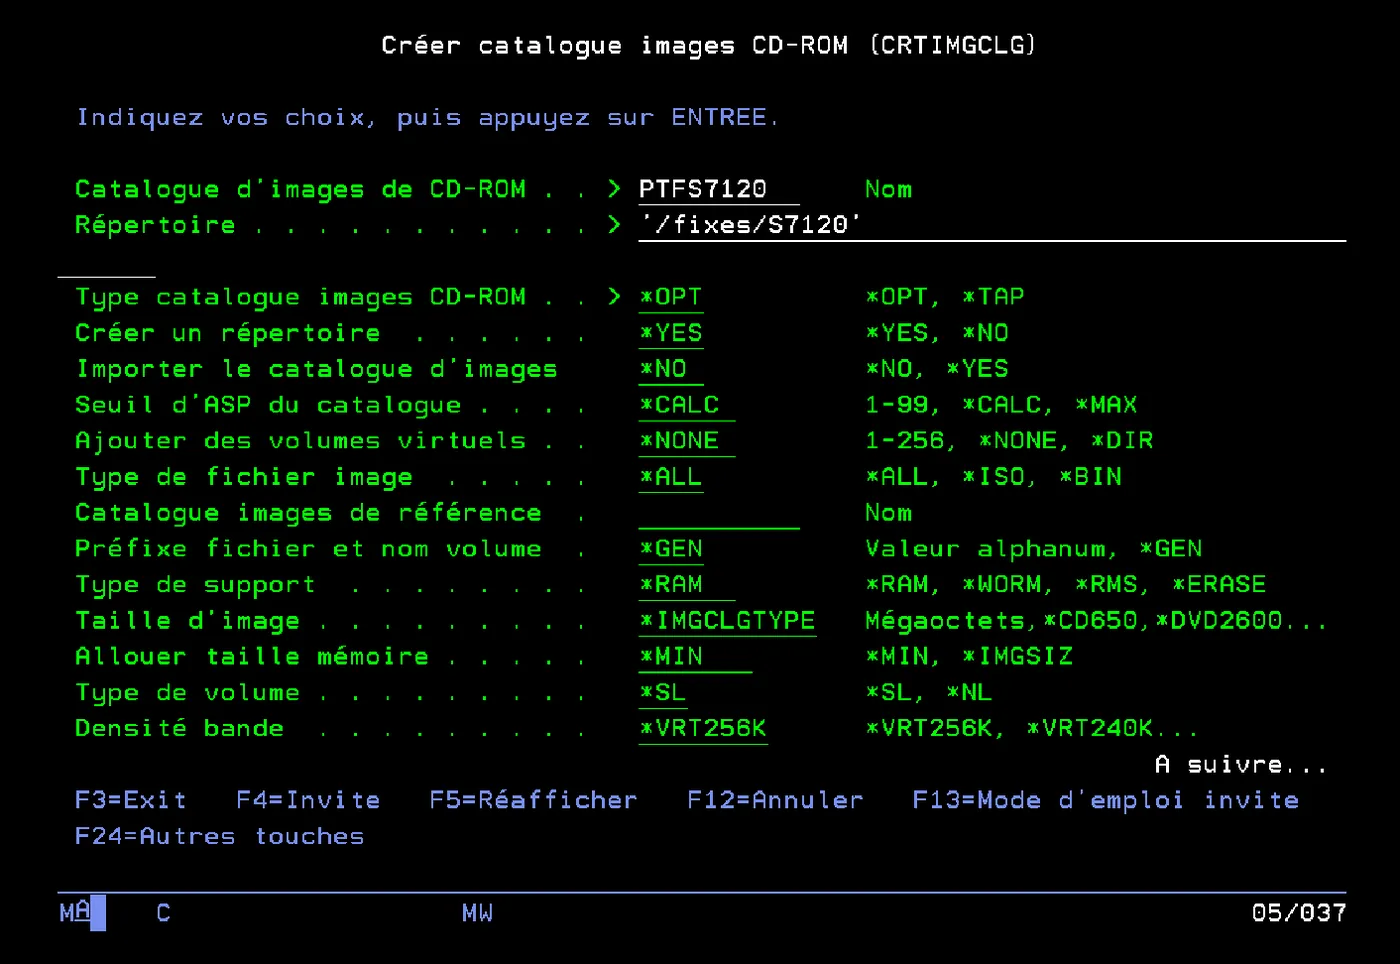This screenshot has width=1400, height=964.
Task: Click the Catalogue d'images de CD-ROM field PTFS7120
Action: (719, 189)
